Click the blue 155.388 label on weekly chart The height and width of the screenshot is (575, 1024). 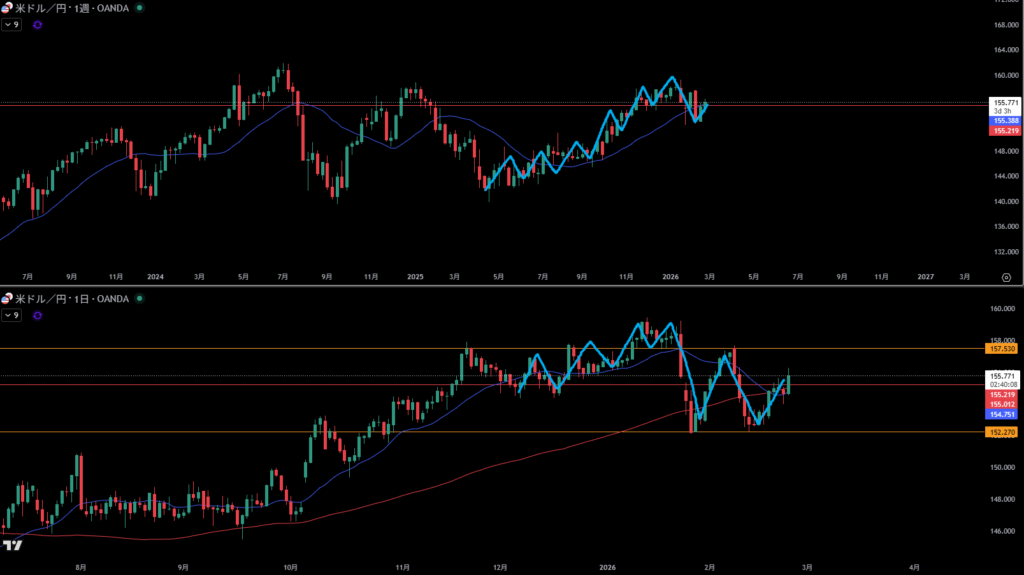coord(1002,121)
